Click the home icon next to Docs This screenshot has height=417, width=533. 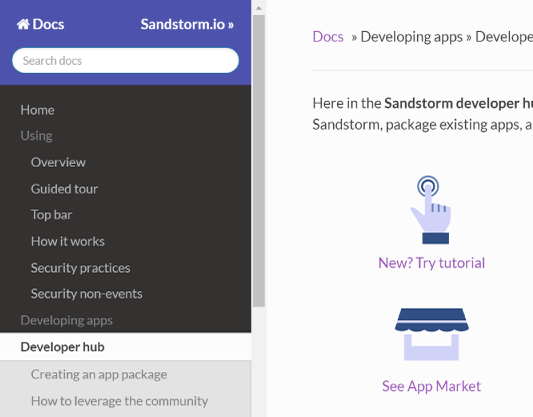(23, 24)
